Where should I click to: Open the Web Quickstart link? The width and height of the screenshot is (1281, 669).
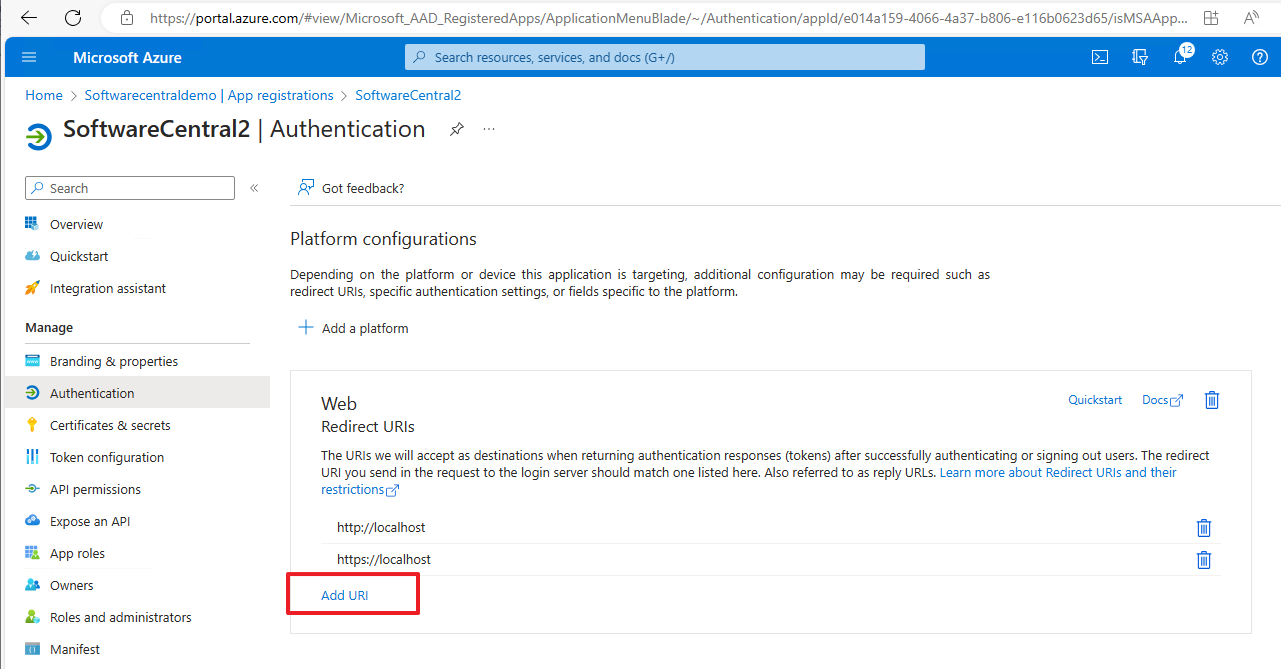(1095, 400)
